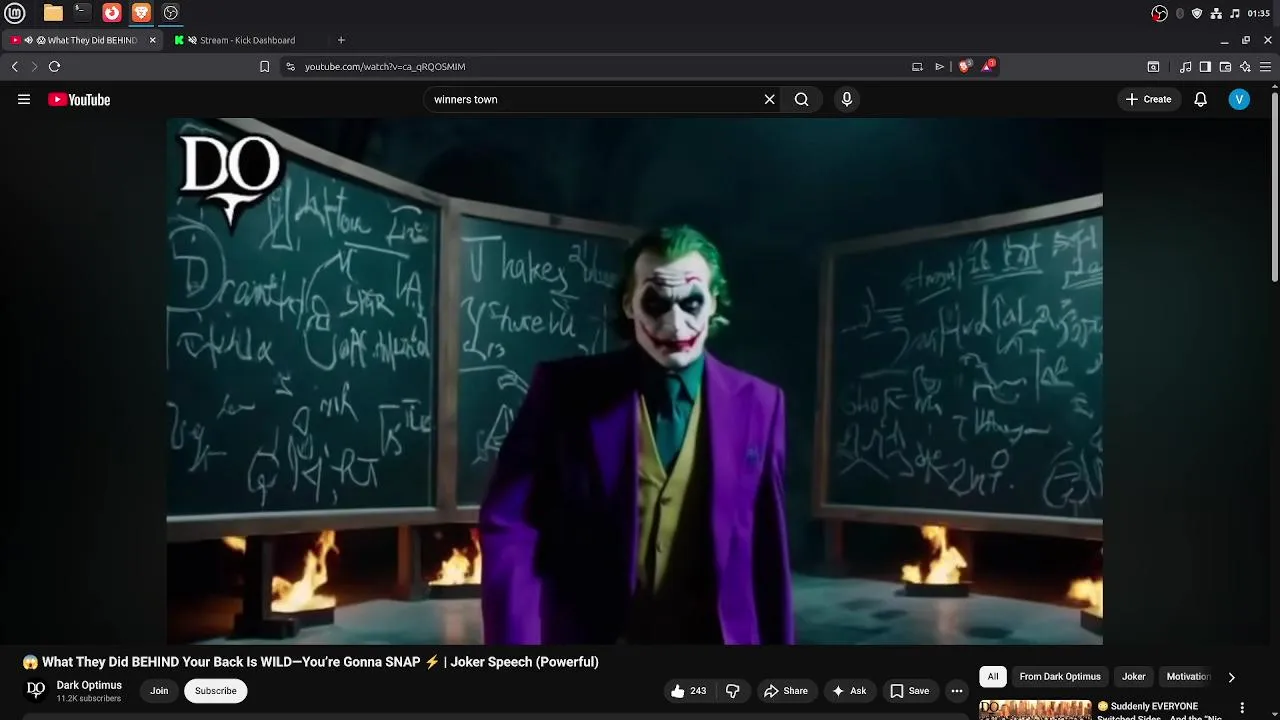Open more actions three-dot menu
Image resolution: width=1280 pixels, height=720 pixels.
957,691
